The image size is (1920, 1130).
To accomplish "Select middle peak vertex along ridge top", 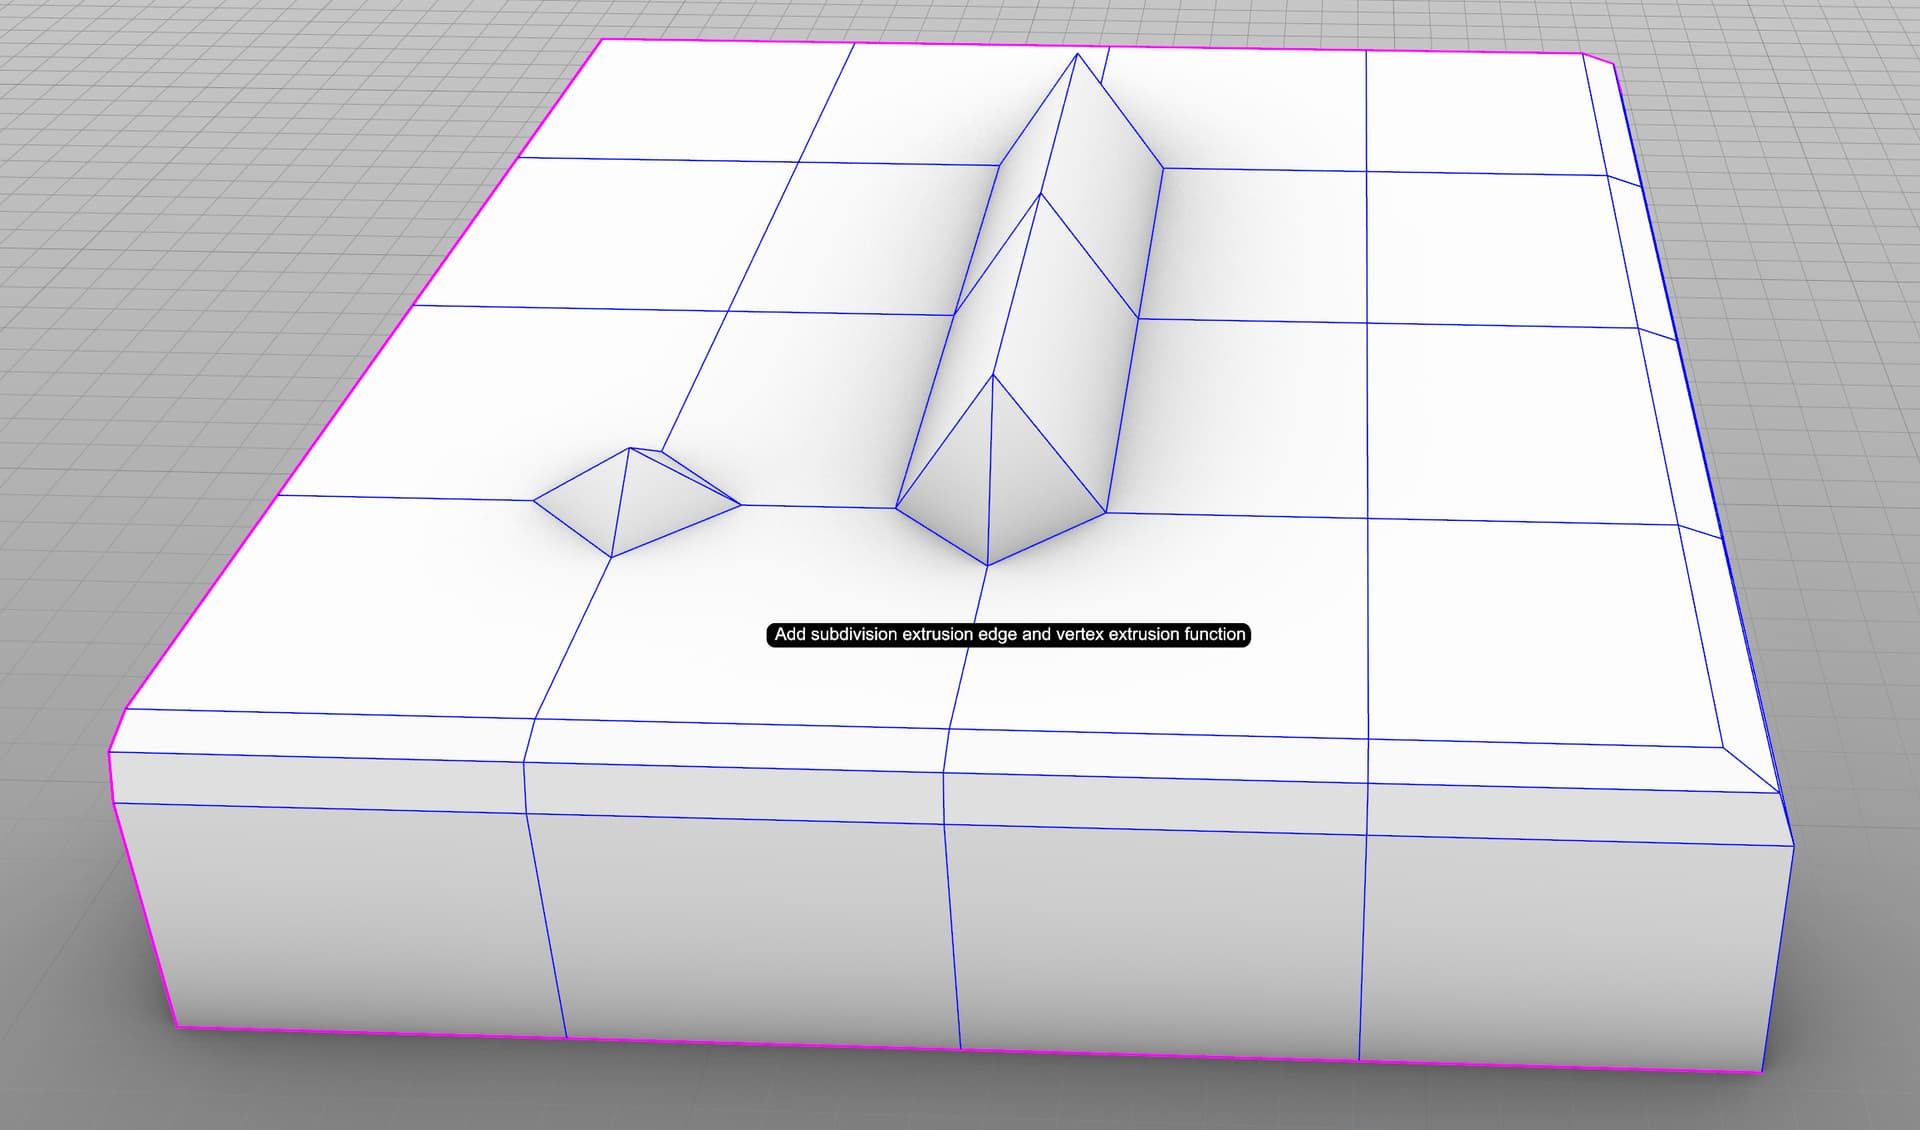I will [1041, 193].
